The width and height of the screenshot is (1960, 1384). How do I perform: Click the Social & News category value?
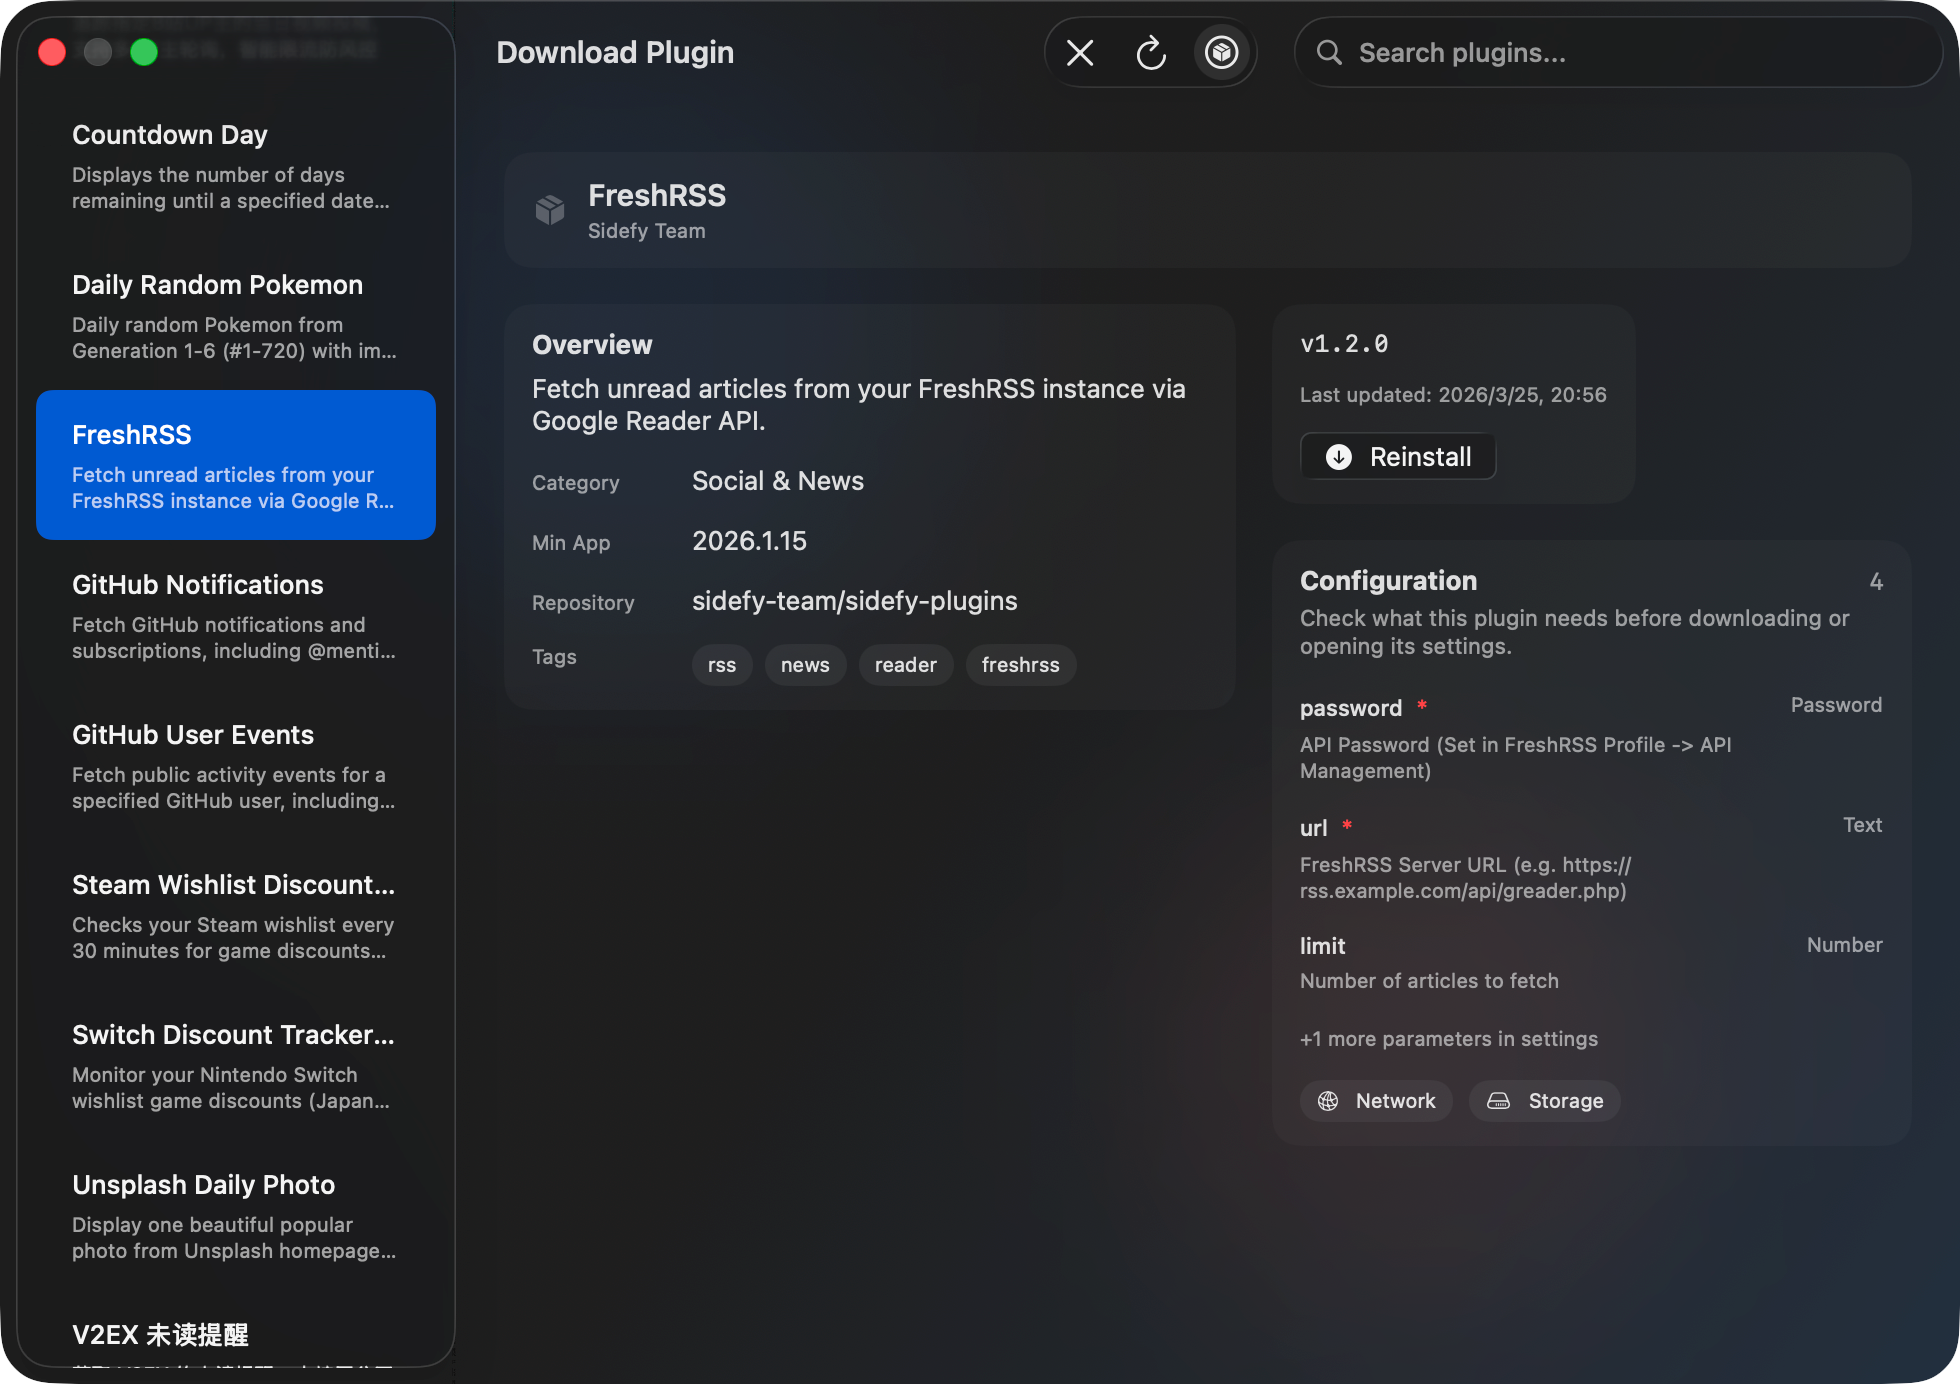pos(778,481)
